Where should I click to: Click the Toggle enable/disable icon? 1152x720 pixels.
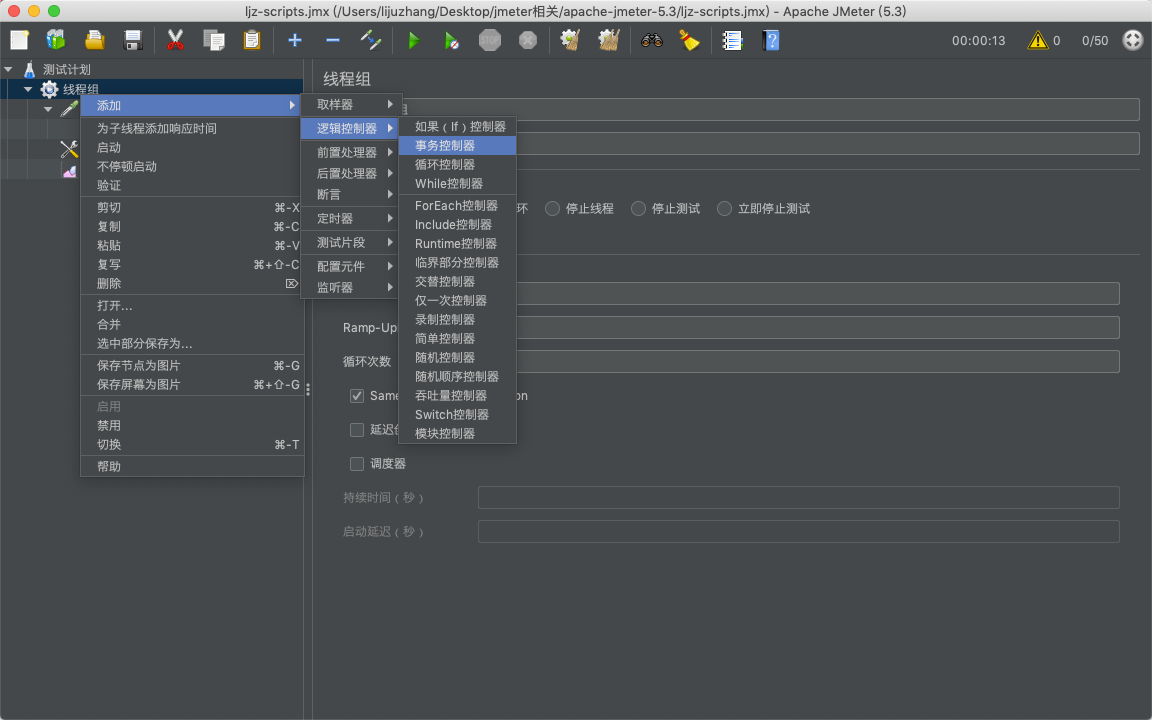click(371, 40)
